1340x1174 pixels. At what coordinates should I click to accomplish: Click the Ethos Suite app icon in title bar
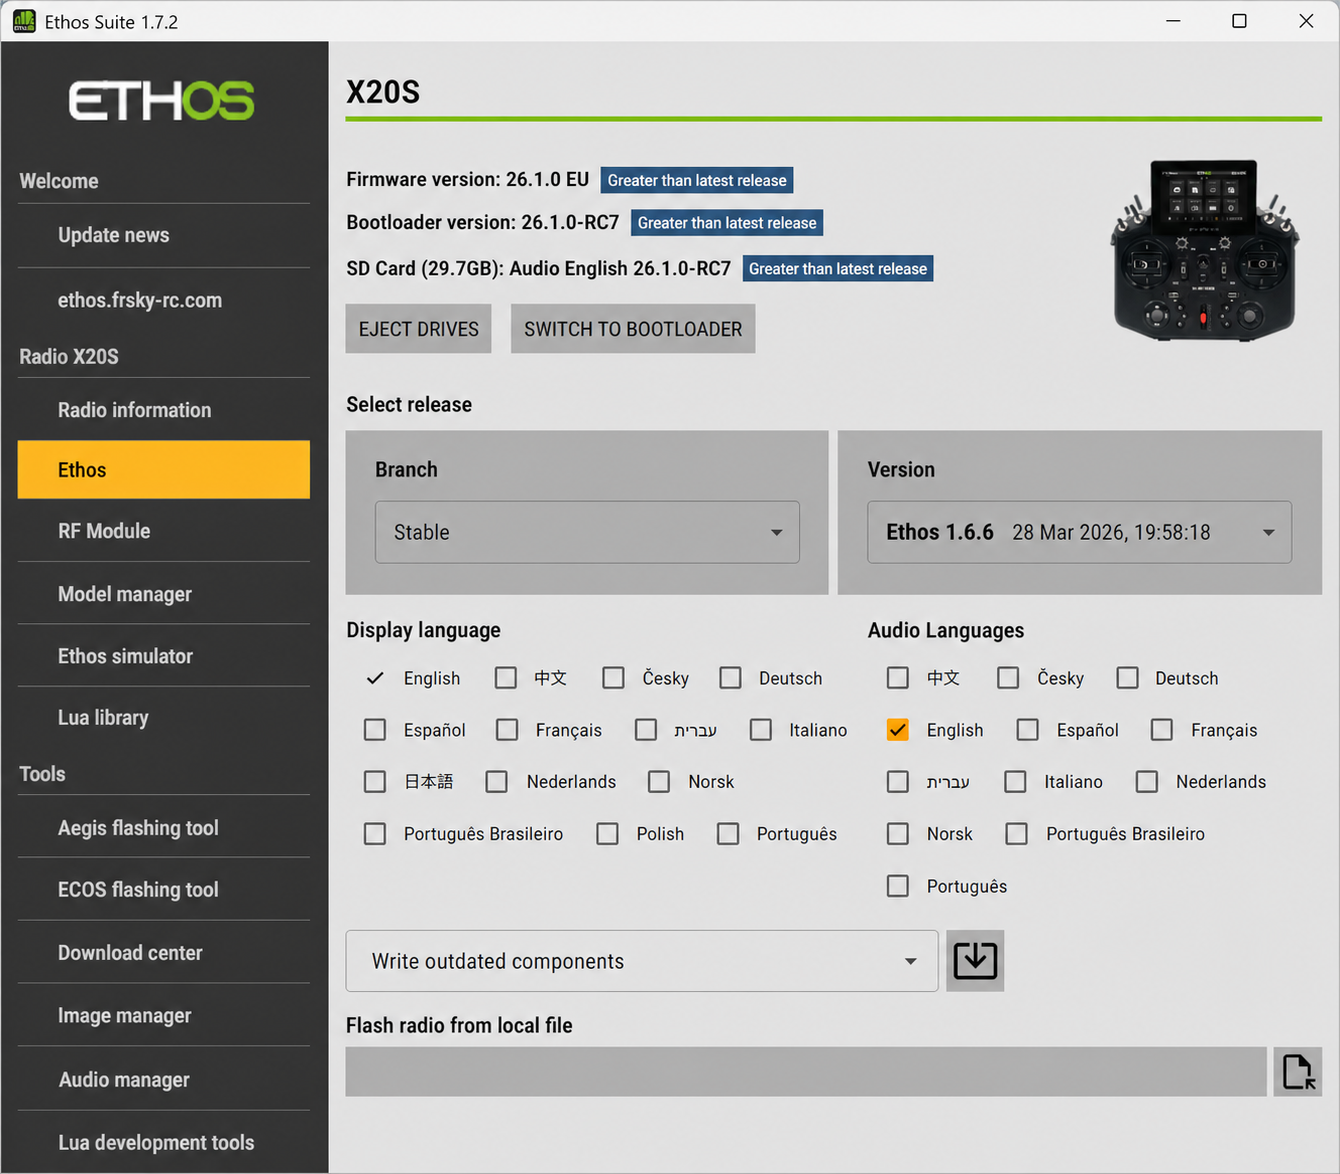(x=23, y=21)
